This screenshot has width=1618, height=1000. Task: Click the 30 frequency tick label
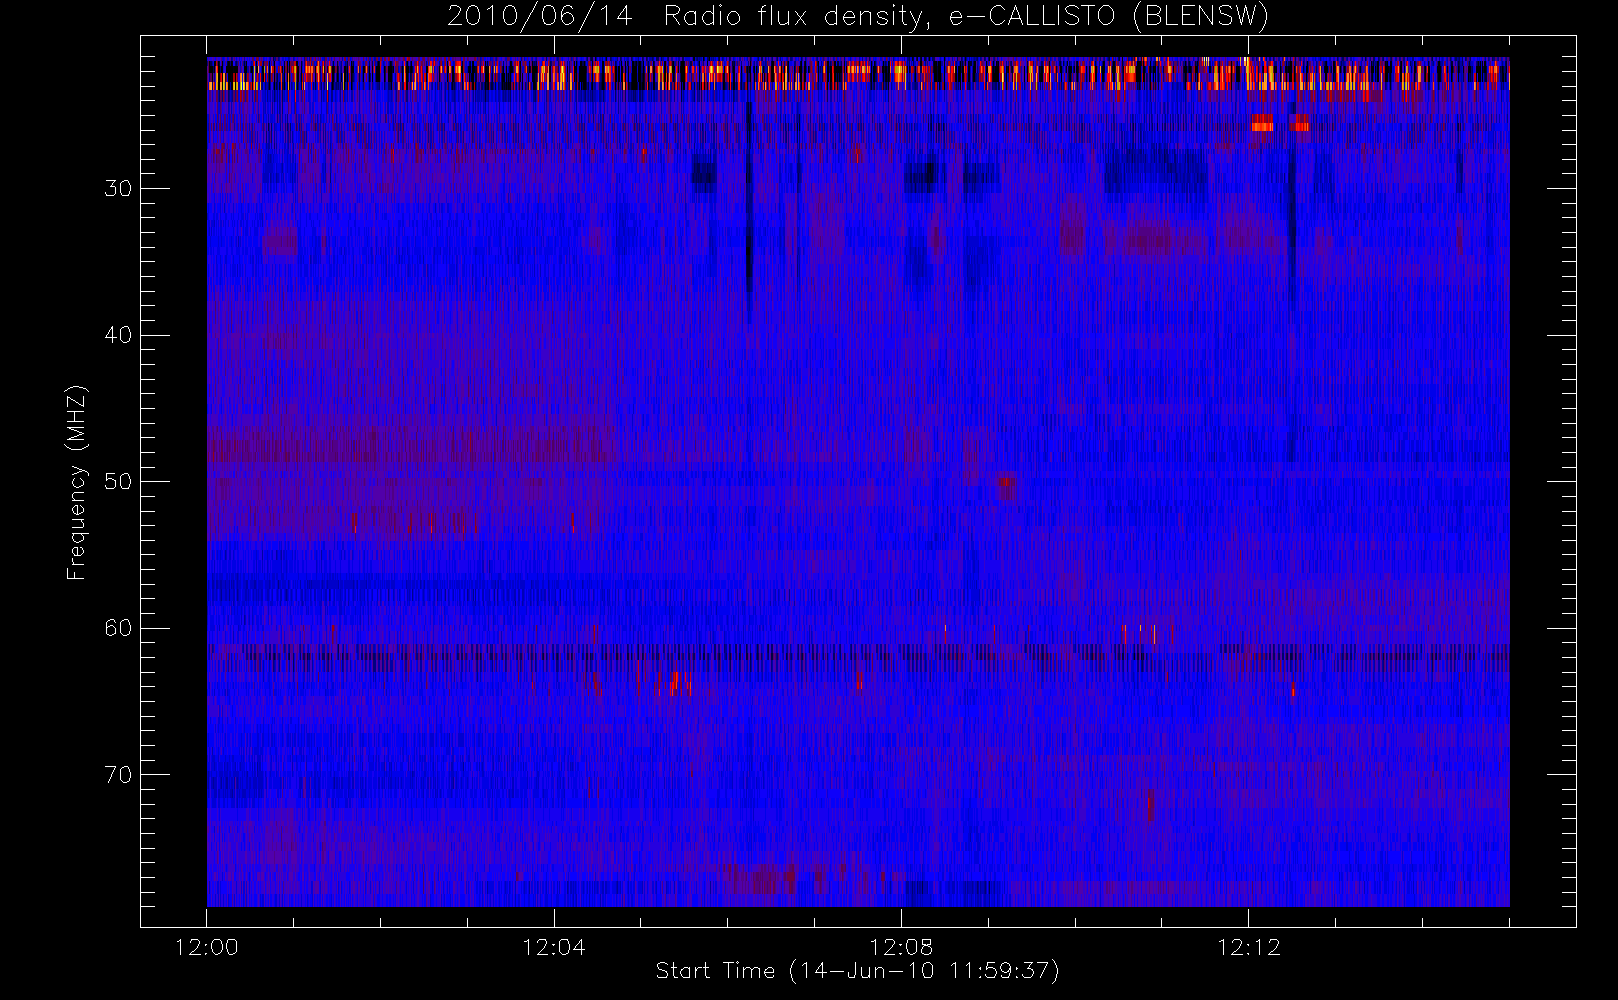click(118, 189)
